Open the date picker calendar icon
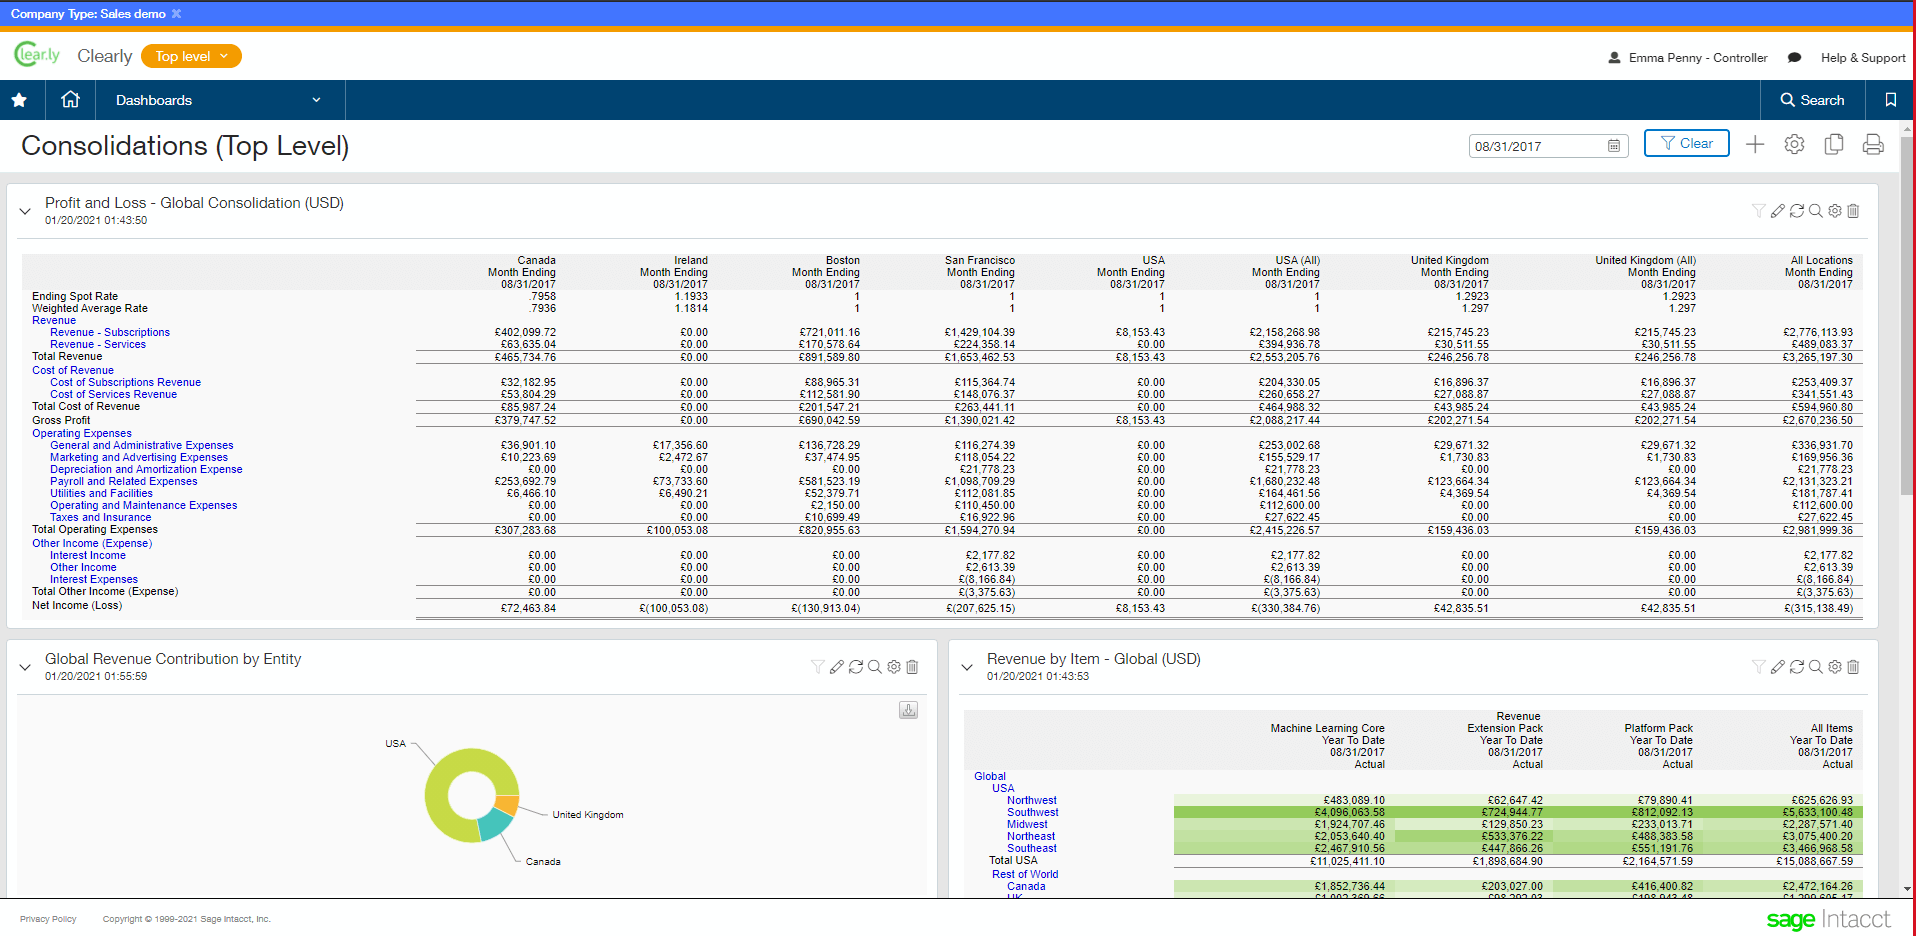 point(1614,146)
